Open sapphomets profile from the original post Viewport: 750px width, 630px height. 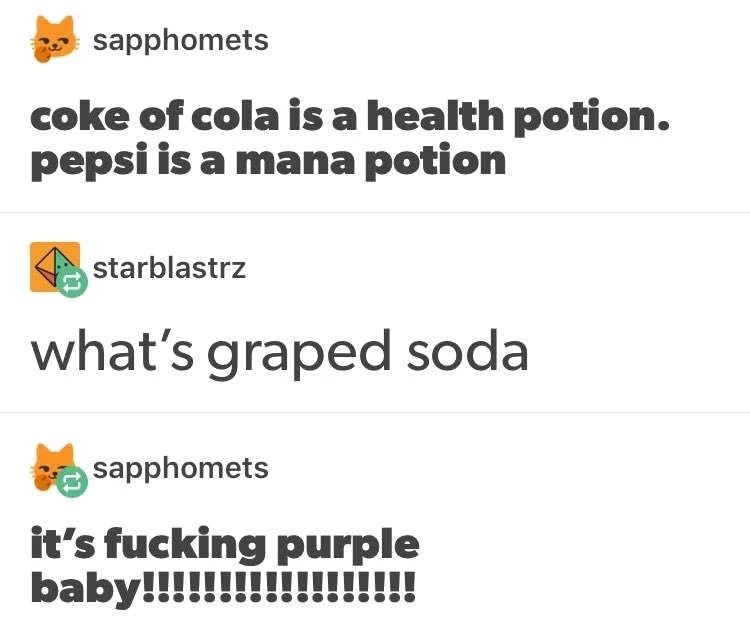click(180, 41)
